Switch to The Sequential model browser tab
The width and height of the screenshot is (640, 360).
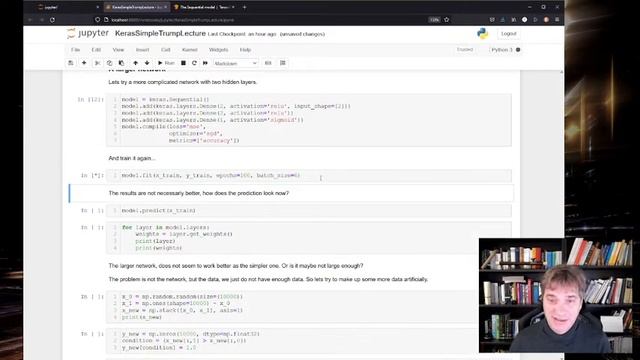(x=204, y=7)
